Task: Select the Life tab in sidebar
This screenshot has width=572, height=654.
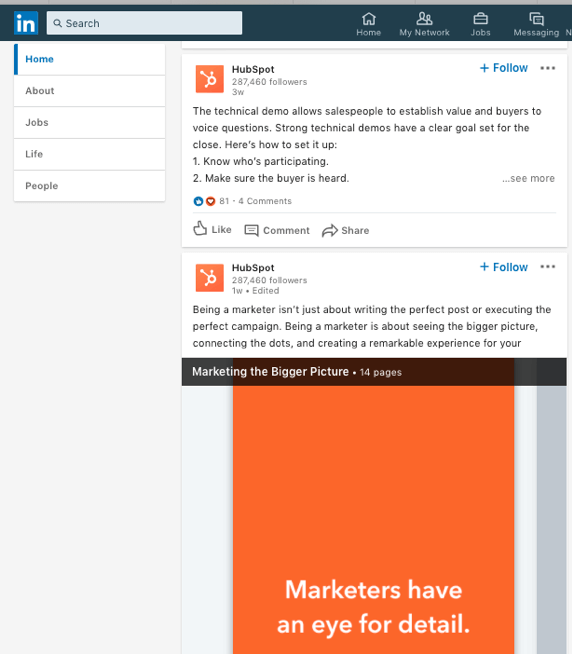Action: 89,154
